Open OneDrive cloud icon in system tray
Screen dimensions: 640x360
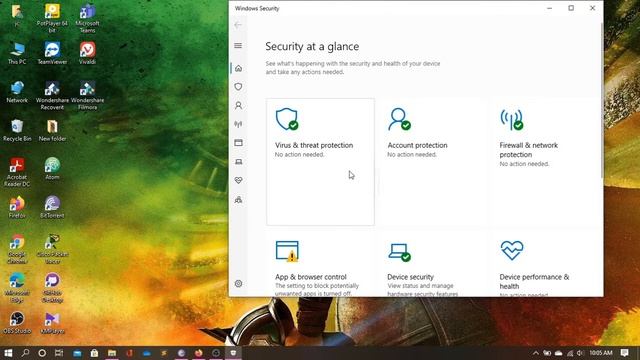(558, 353)
